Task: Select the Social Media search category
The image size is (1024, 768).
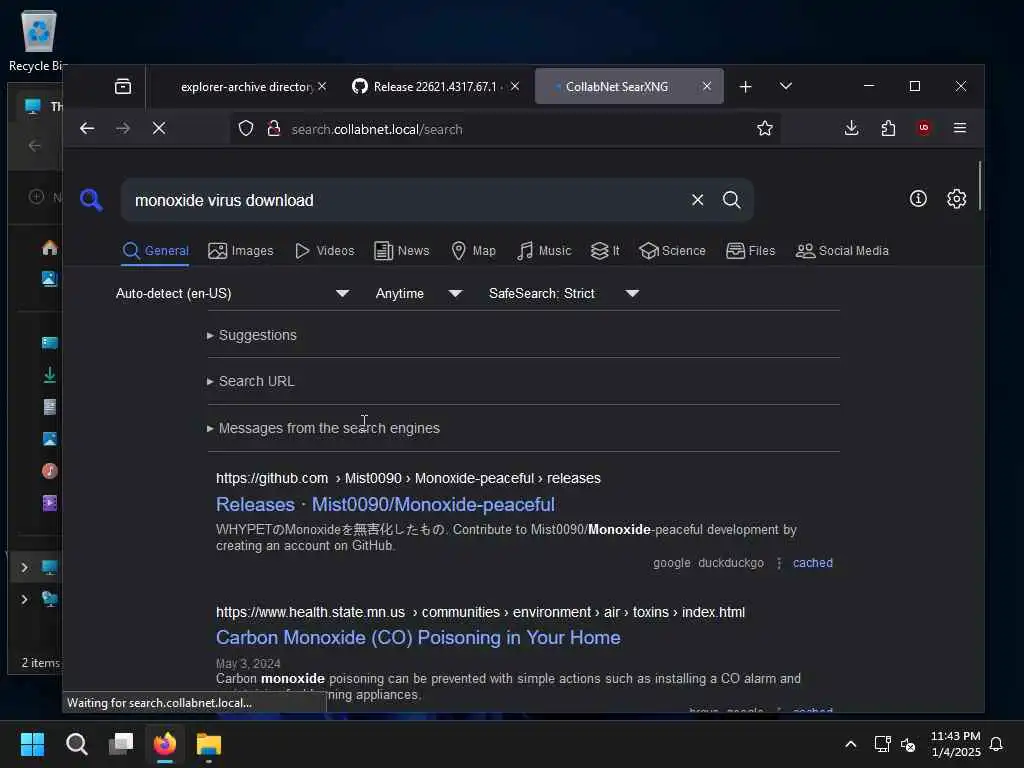Action: (x=842, y=251)
